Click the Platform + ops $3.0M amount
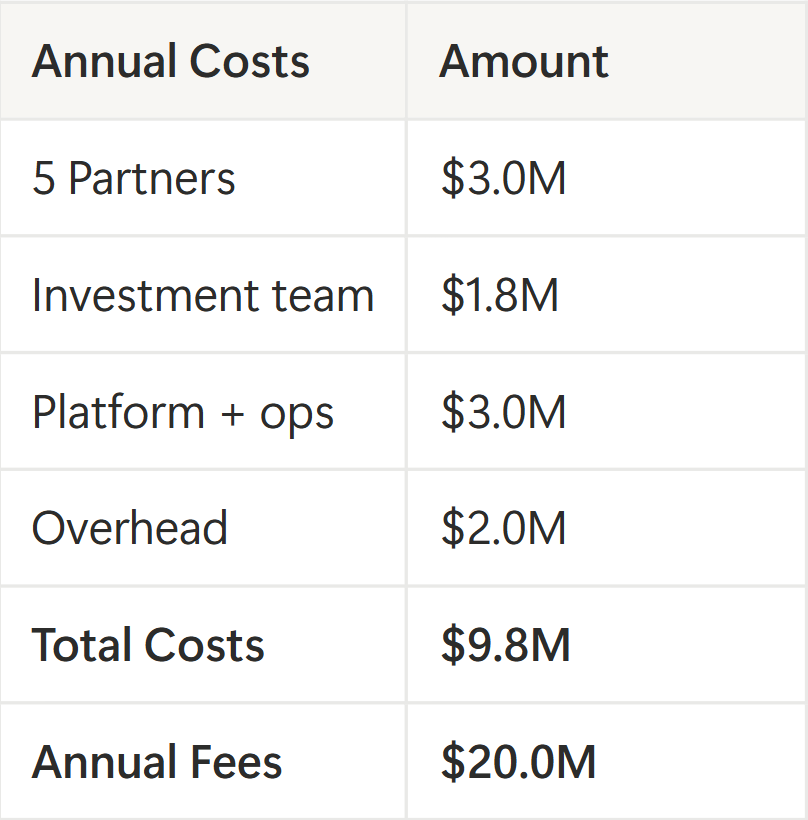The width and height of the screenshot is (808, 820). (x=503, y=413)
